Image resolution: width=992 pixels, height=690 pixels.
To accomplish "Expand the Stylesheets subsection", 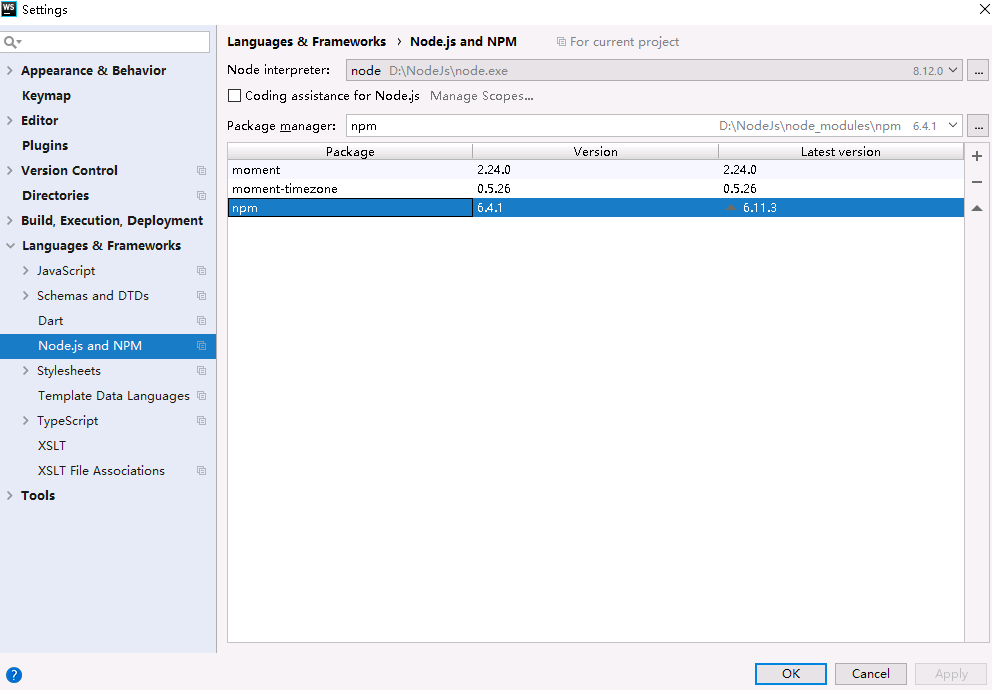I will [25, 371].
